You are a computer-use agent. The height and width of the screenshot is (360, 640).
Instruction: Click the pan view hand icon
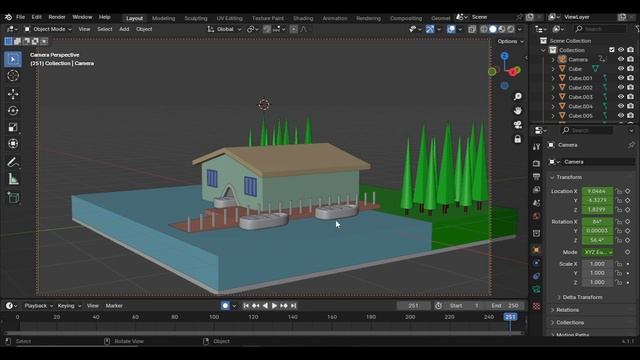click(518, 111)
